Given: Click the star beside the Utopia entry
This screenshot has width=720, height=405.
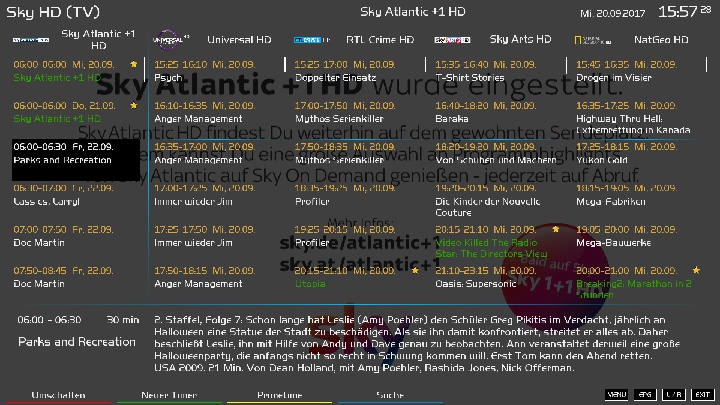Looking at the screenshot, I should tap(415, 270).
